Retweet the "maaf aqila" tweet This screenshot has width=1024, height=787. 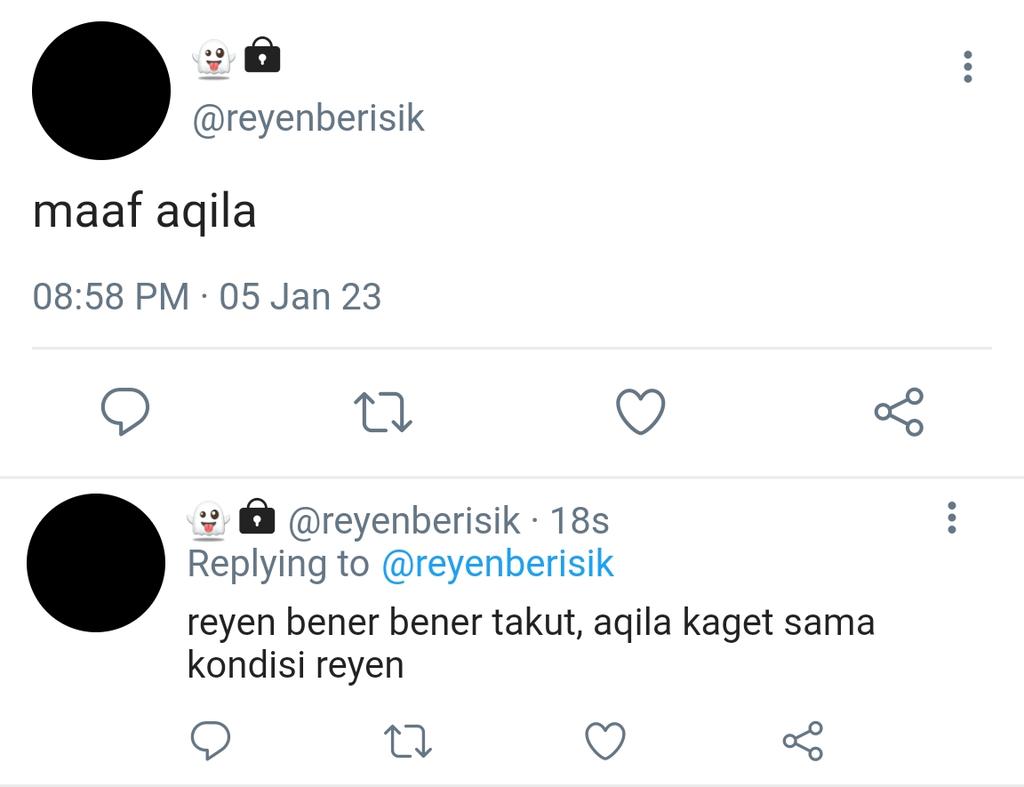pos(383,412)
